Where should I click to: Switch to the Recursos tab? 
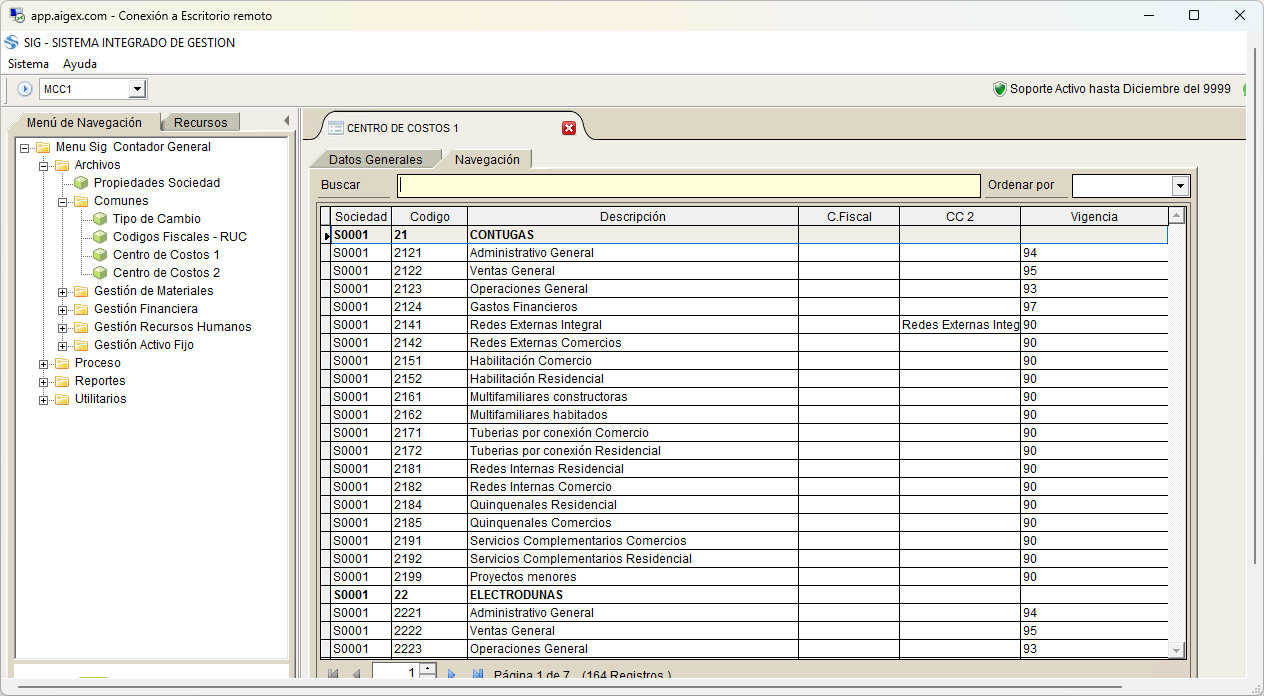(200, 123)
